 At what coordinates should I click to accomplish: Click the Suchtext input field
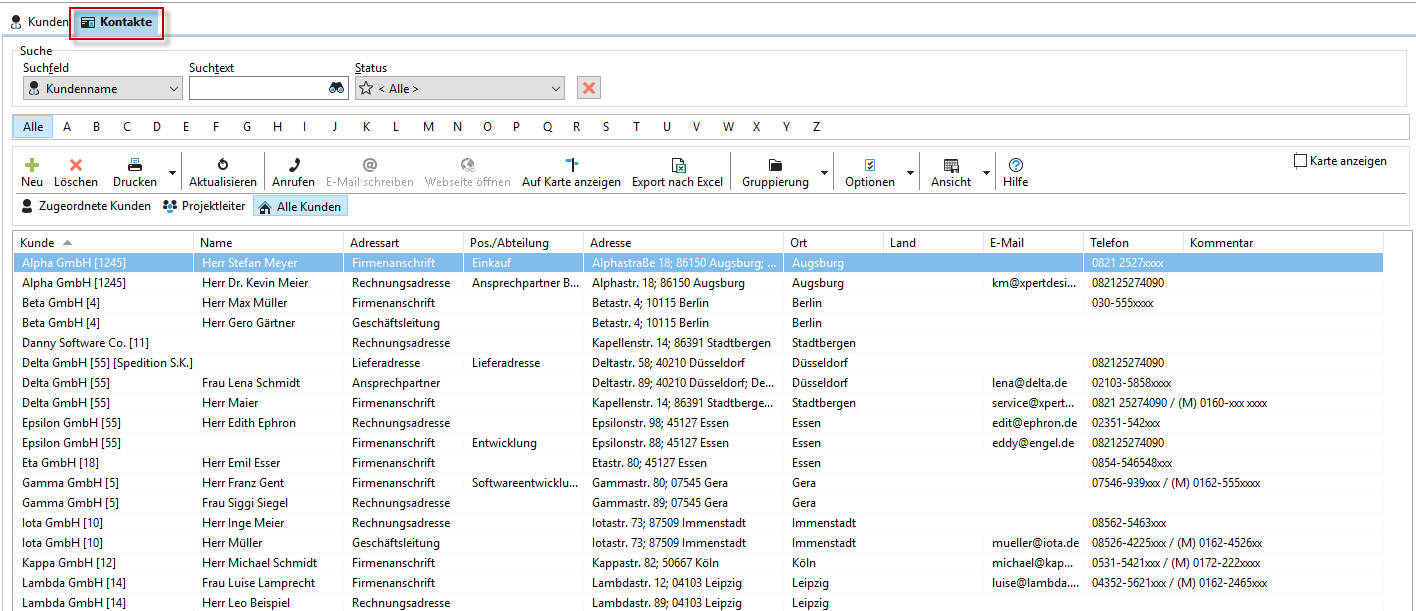click(x=258, y=89)
